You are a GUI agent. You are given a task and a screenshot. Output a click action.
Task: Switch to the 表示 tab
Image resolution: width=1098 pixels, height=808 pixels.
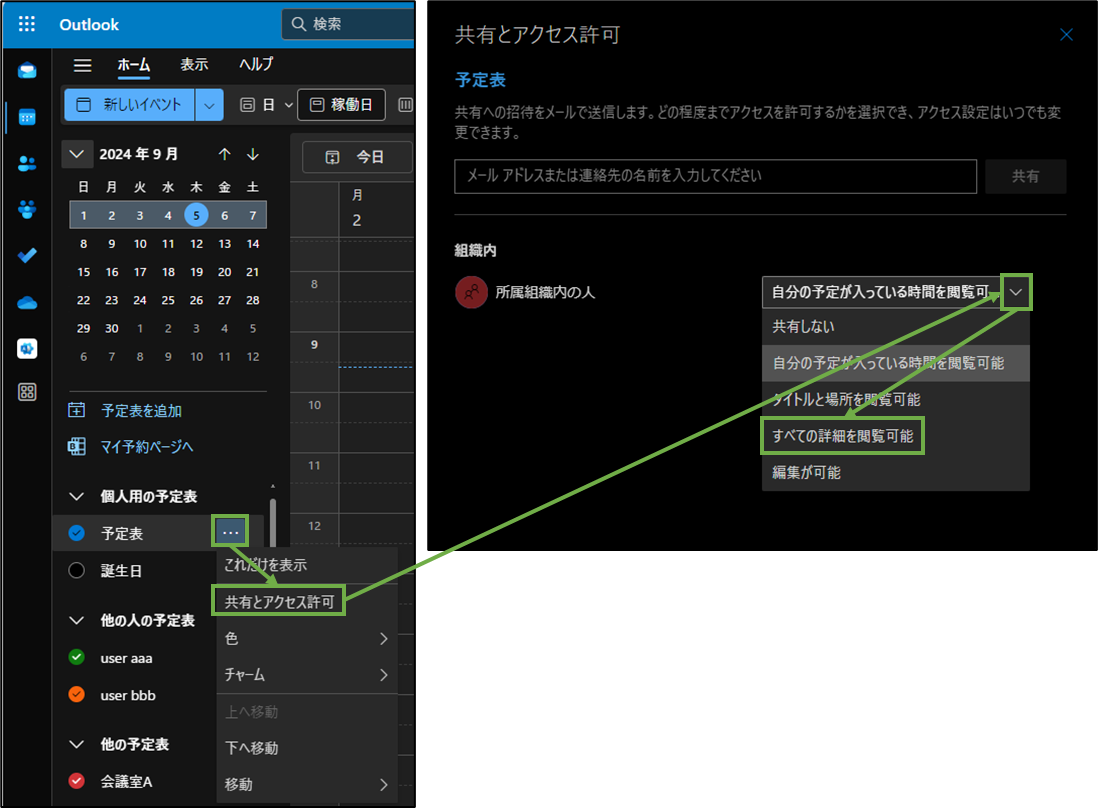tap(194, 64)
